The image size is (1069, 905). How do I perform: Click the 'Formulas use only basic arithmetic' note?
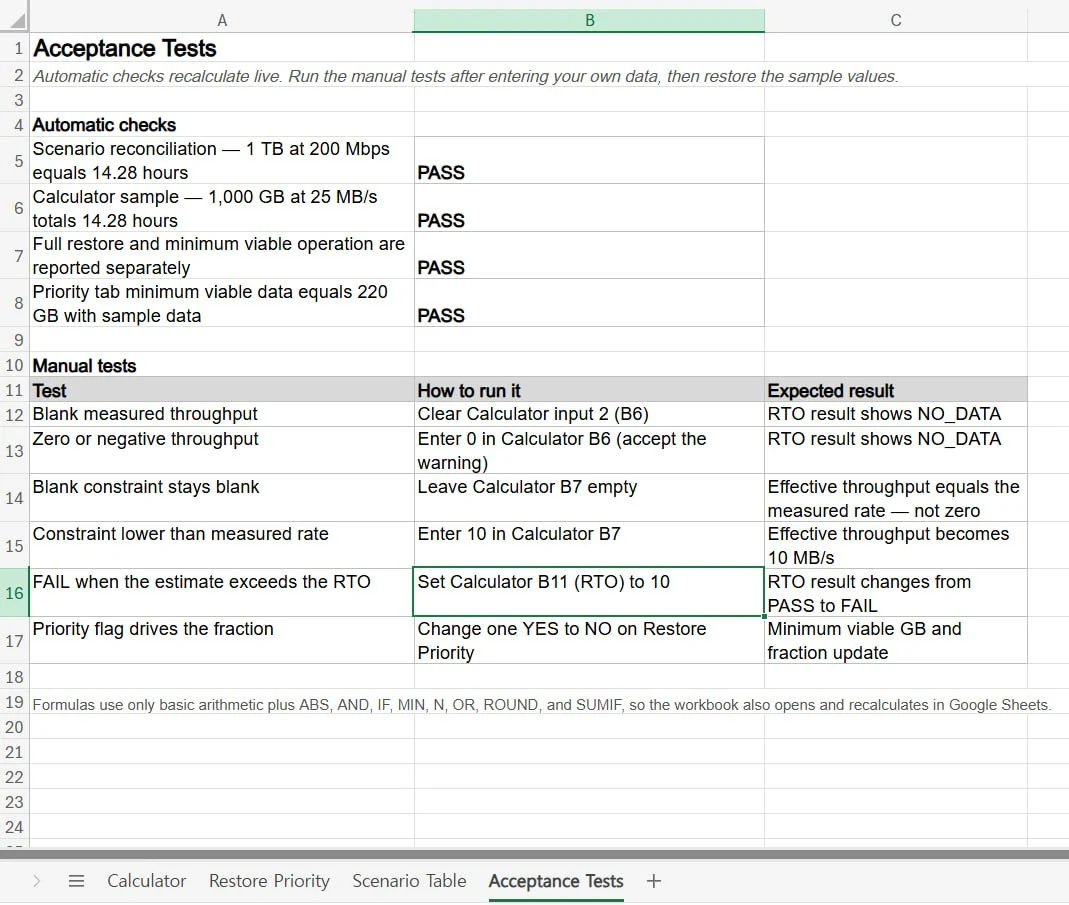tap(542, 704)
